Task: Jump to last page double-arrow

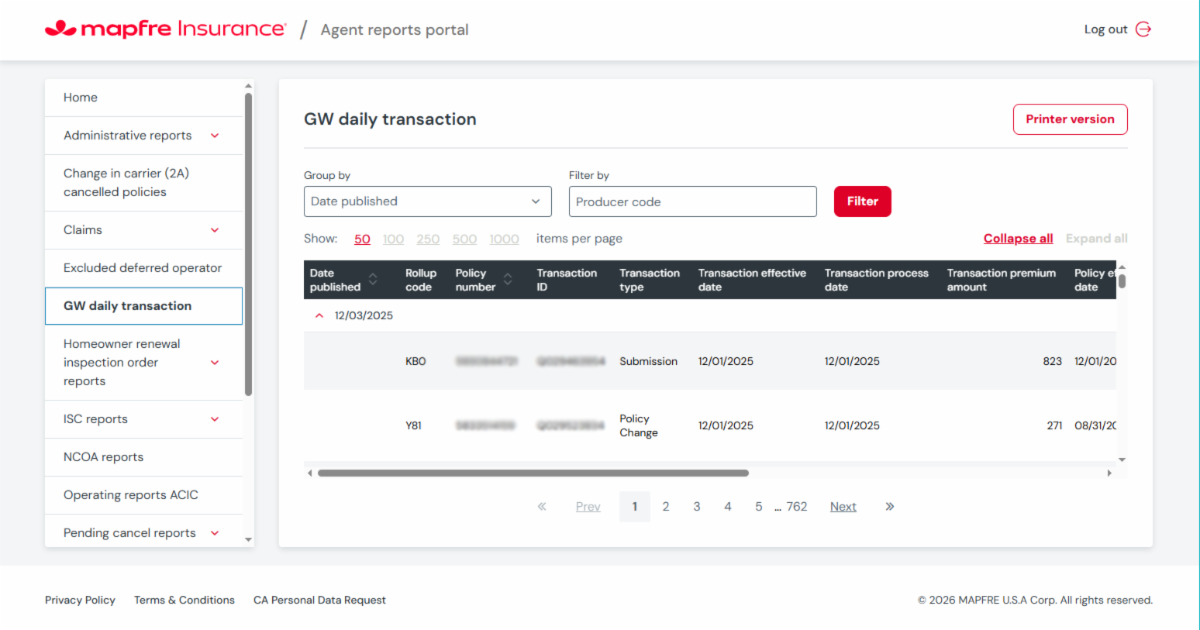Action: pyautogui.click(x=889, y=506)
